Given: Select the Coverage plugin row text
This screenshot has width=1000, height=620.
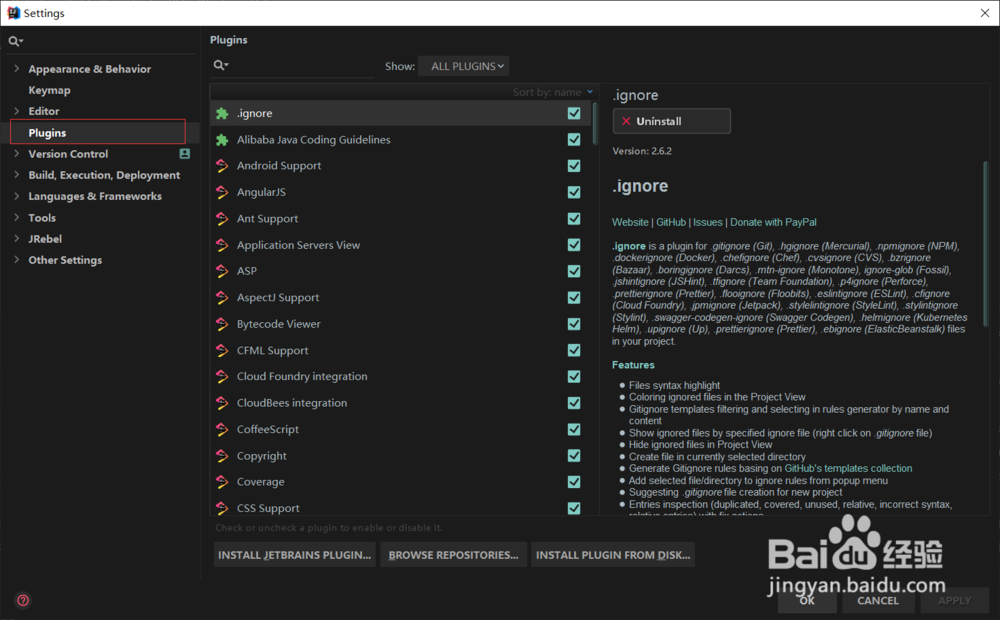Looking at the screenshot, I should tap(261, 482).
